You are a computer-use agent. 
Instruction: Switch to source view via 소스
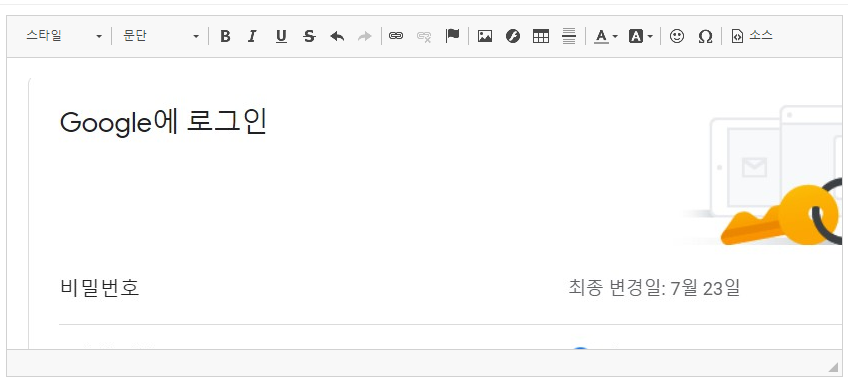pos(752,36)
